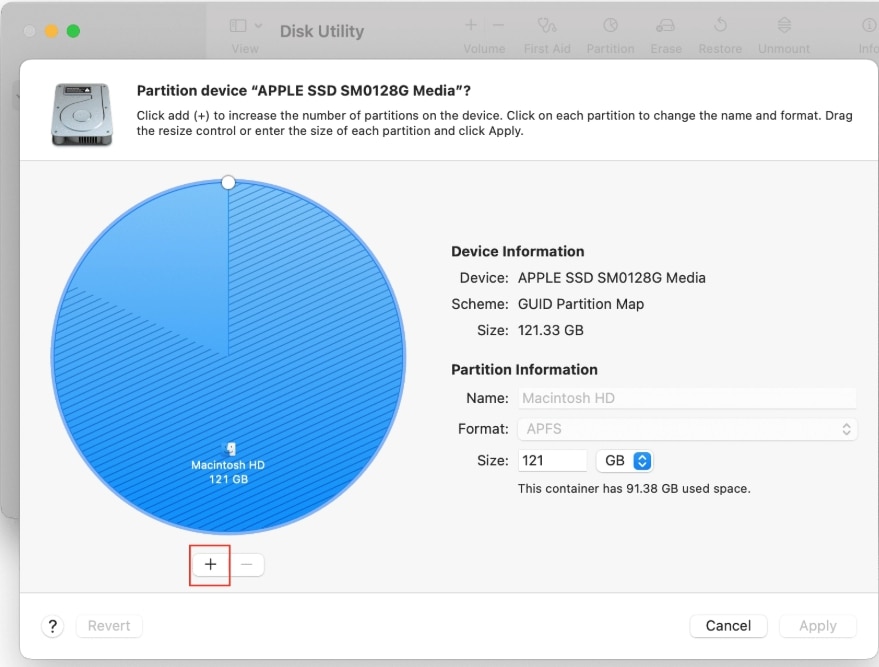The width and height of the screenshot is (879, 667).
Task: Click the Disk Utility window title
Action: click(x=322, y=31)
